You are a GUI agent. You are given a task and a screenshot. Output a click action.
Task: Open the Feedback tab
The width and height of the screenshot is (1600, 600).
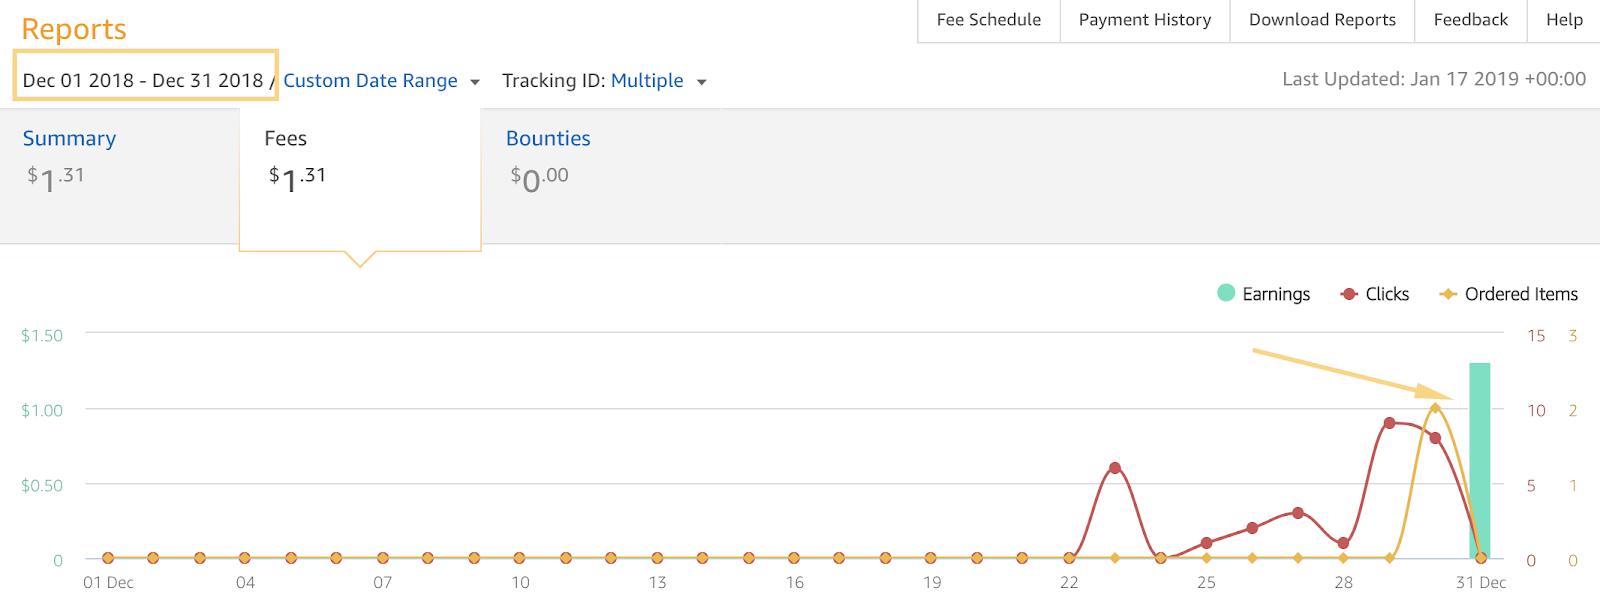tap(1471, 20)
